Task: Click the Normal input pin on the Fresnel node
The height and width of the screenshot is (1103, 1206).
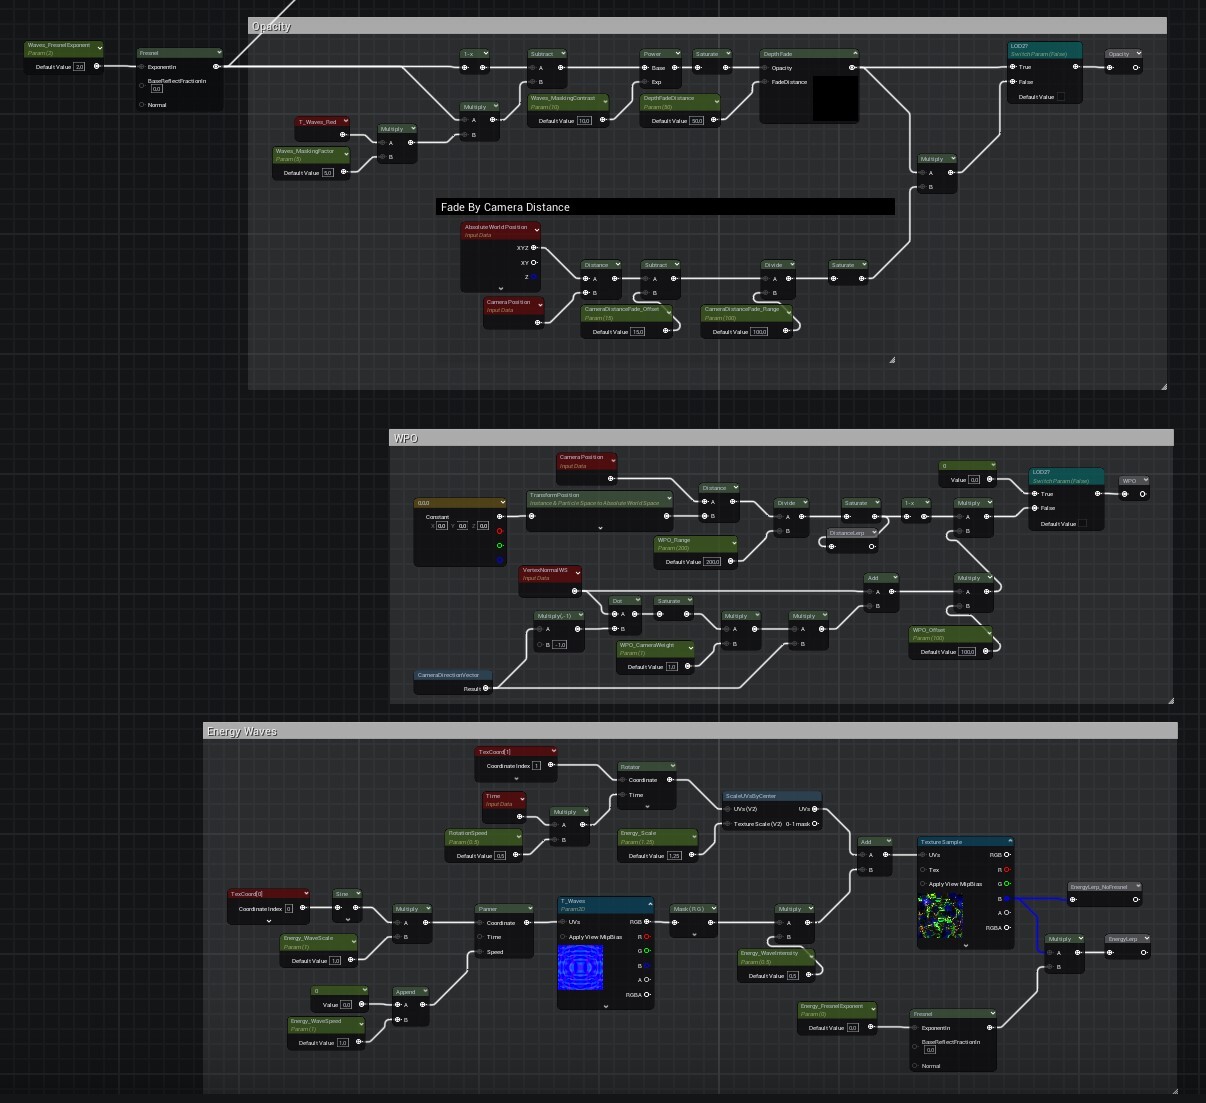Action: click(x=142, y=104)
